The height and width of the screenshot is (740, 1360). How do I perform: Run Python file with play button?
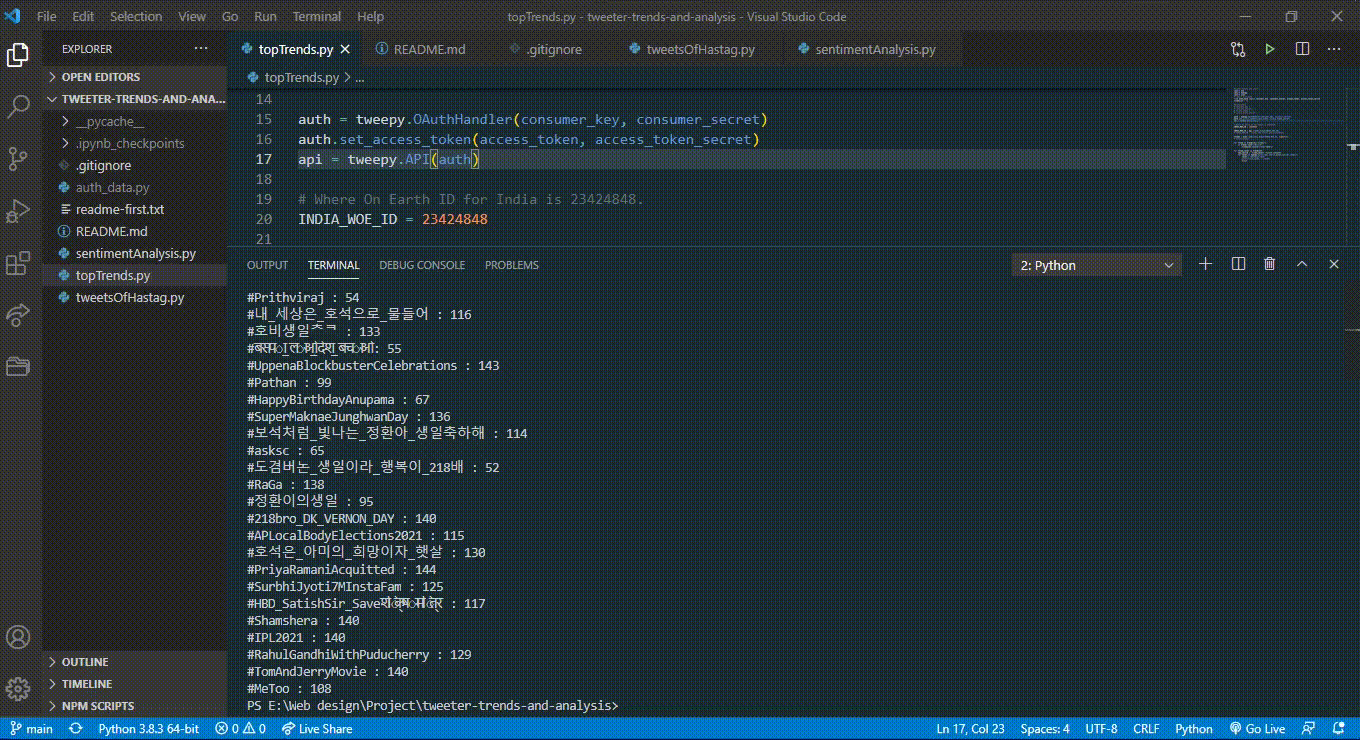click(1270, 48)
